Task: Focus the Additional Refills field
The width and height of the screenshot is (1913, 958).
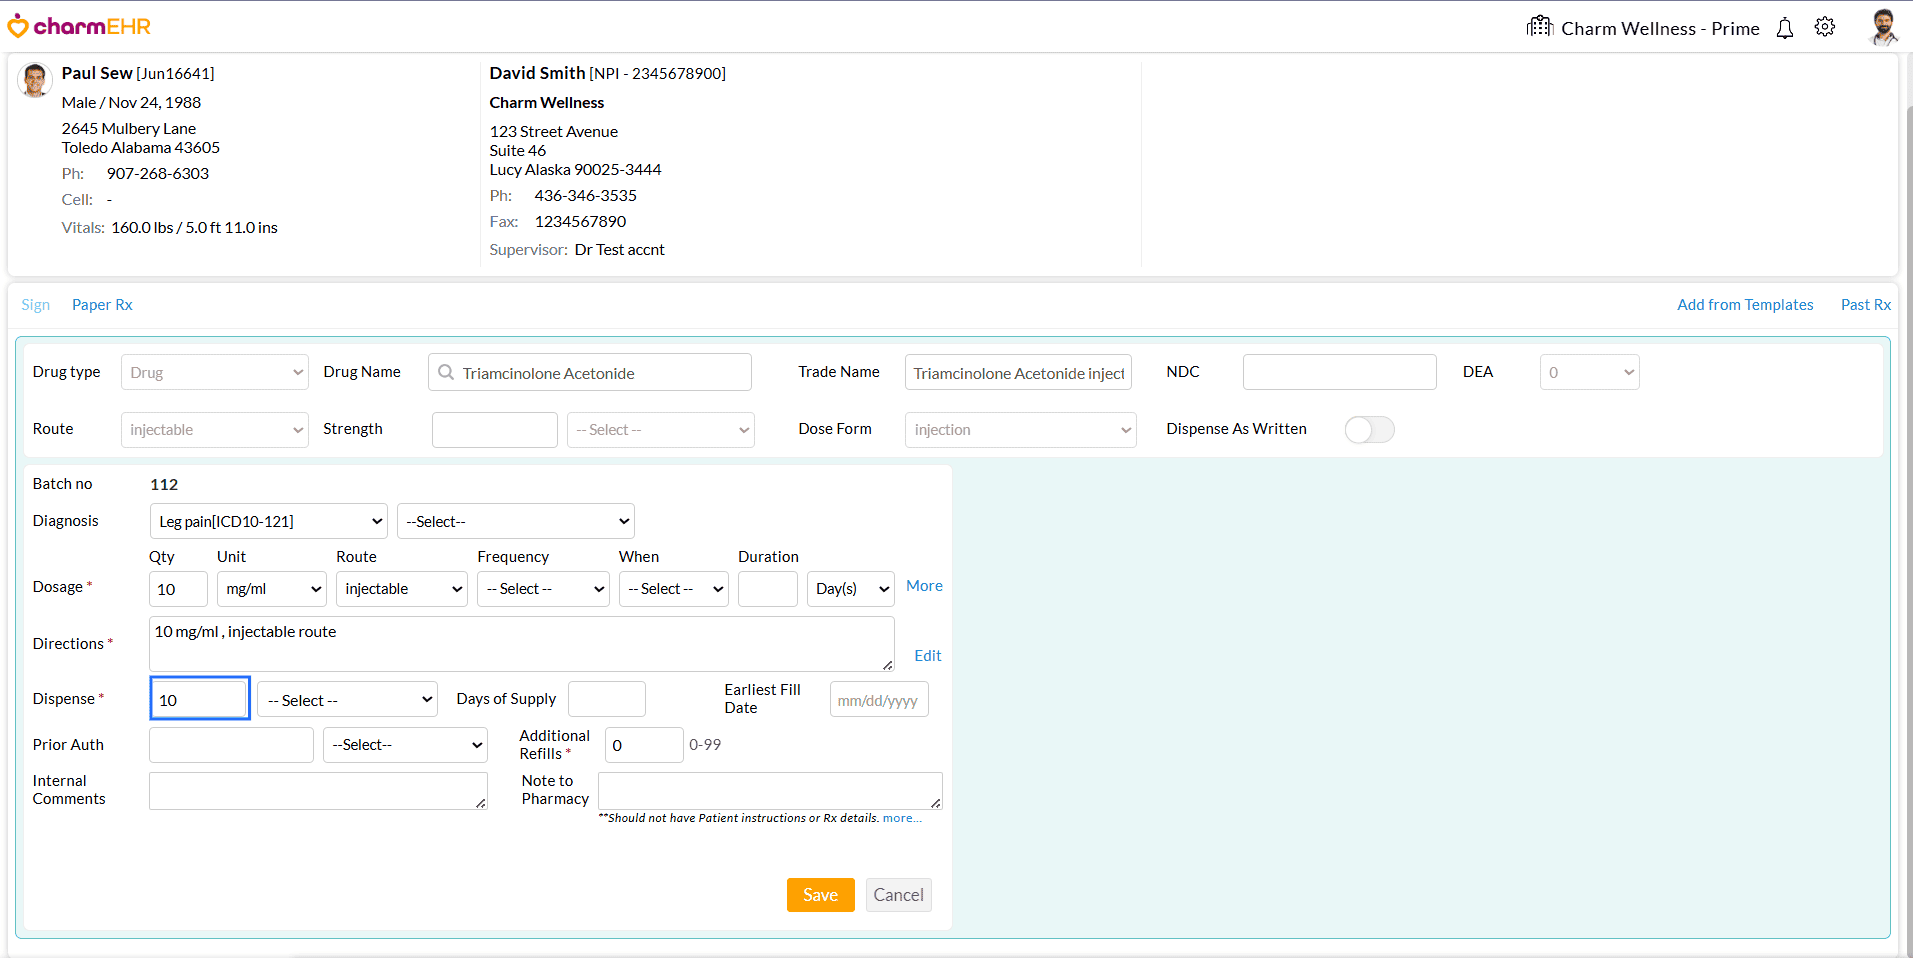Action: (644, 745)
